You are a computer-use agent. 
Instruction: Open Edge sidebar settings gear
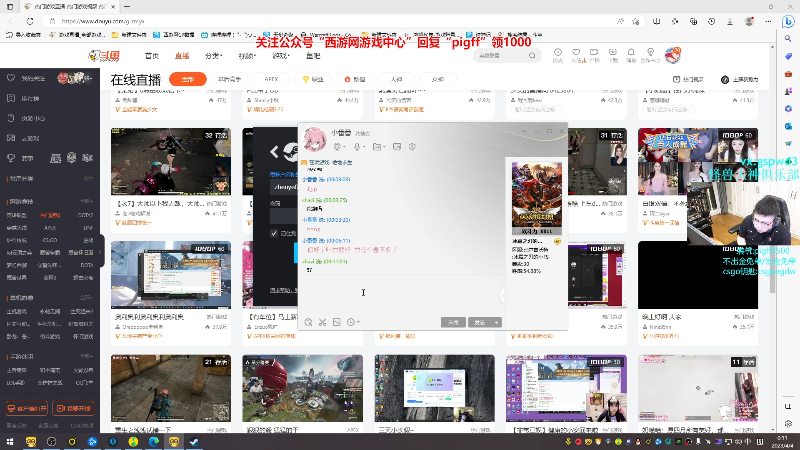(x=788, y=423)
